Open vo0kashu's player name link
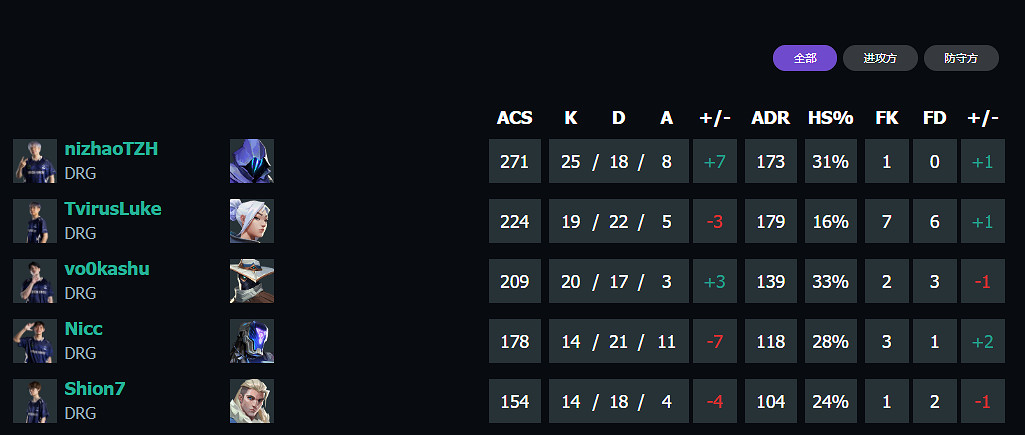This screenshot has width=1025, height=435. tap(107, 269)
